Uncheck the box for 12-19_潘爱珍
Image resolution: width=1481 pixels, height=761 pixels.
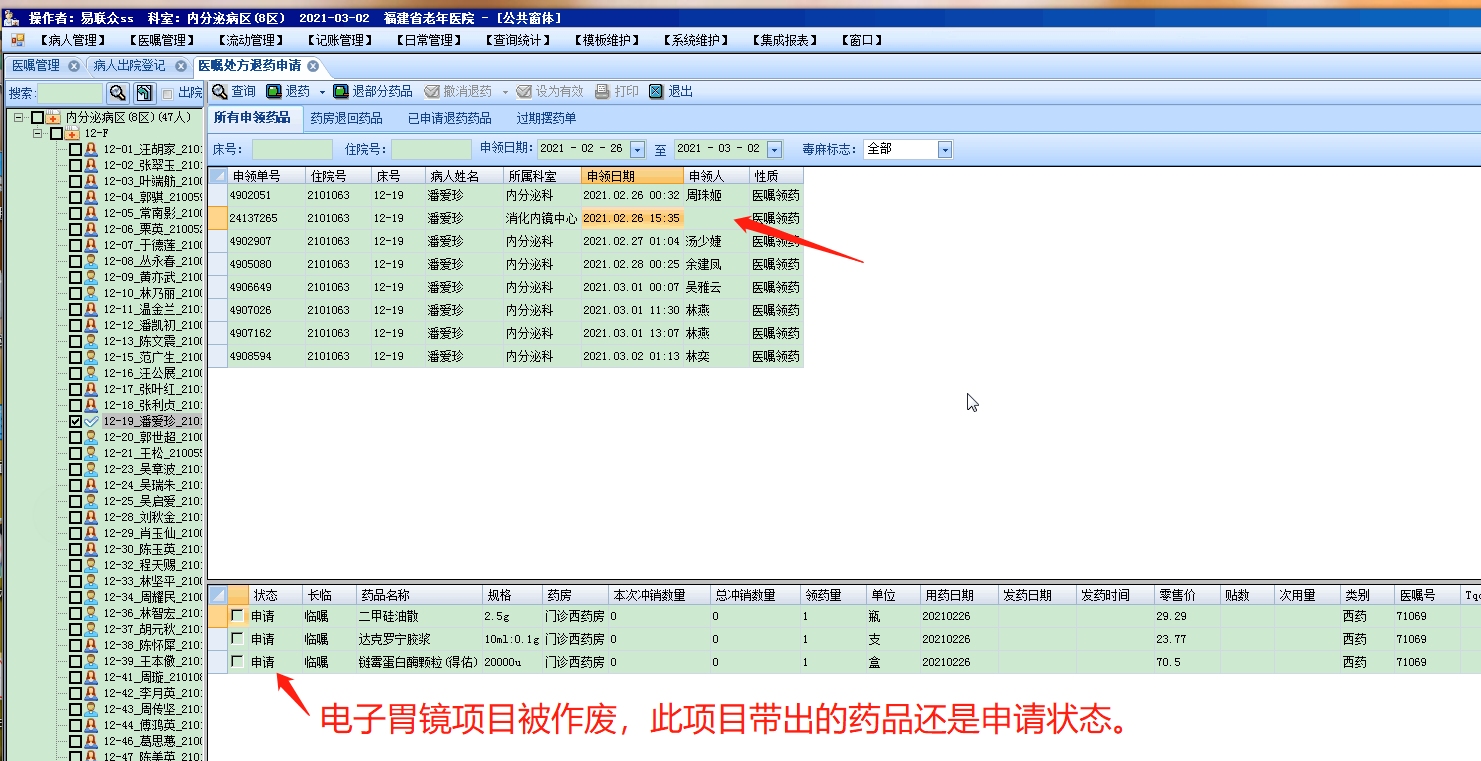[75, 421]
